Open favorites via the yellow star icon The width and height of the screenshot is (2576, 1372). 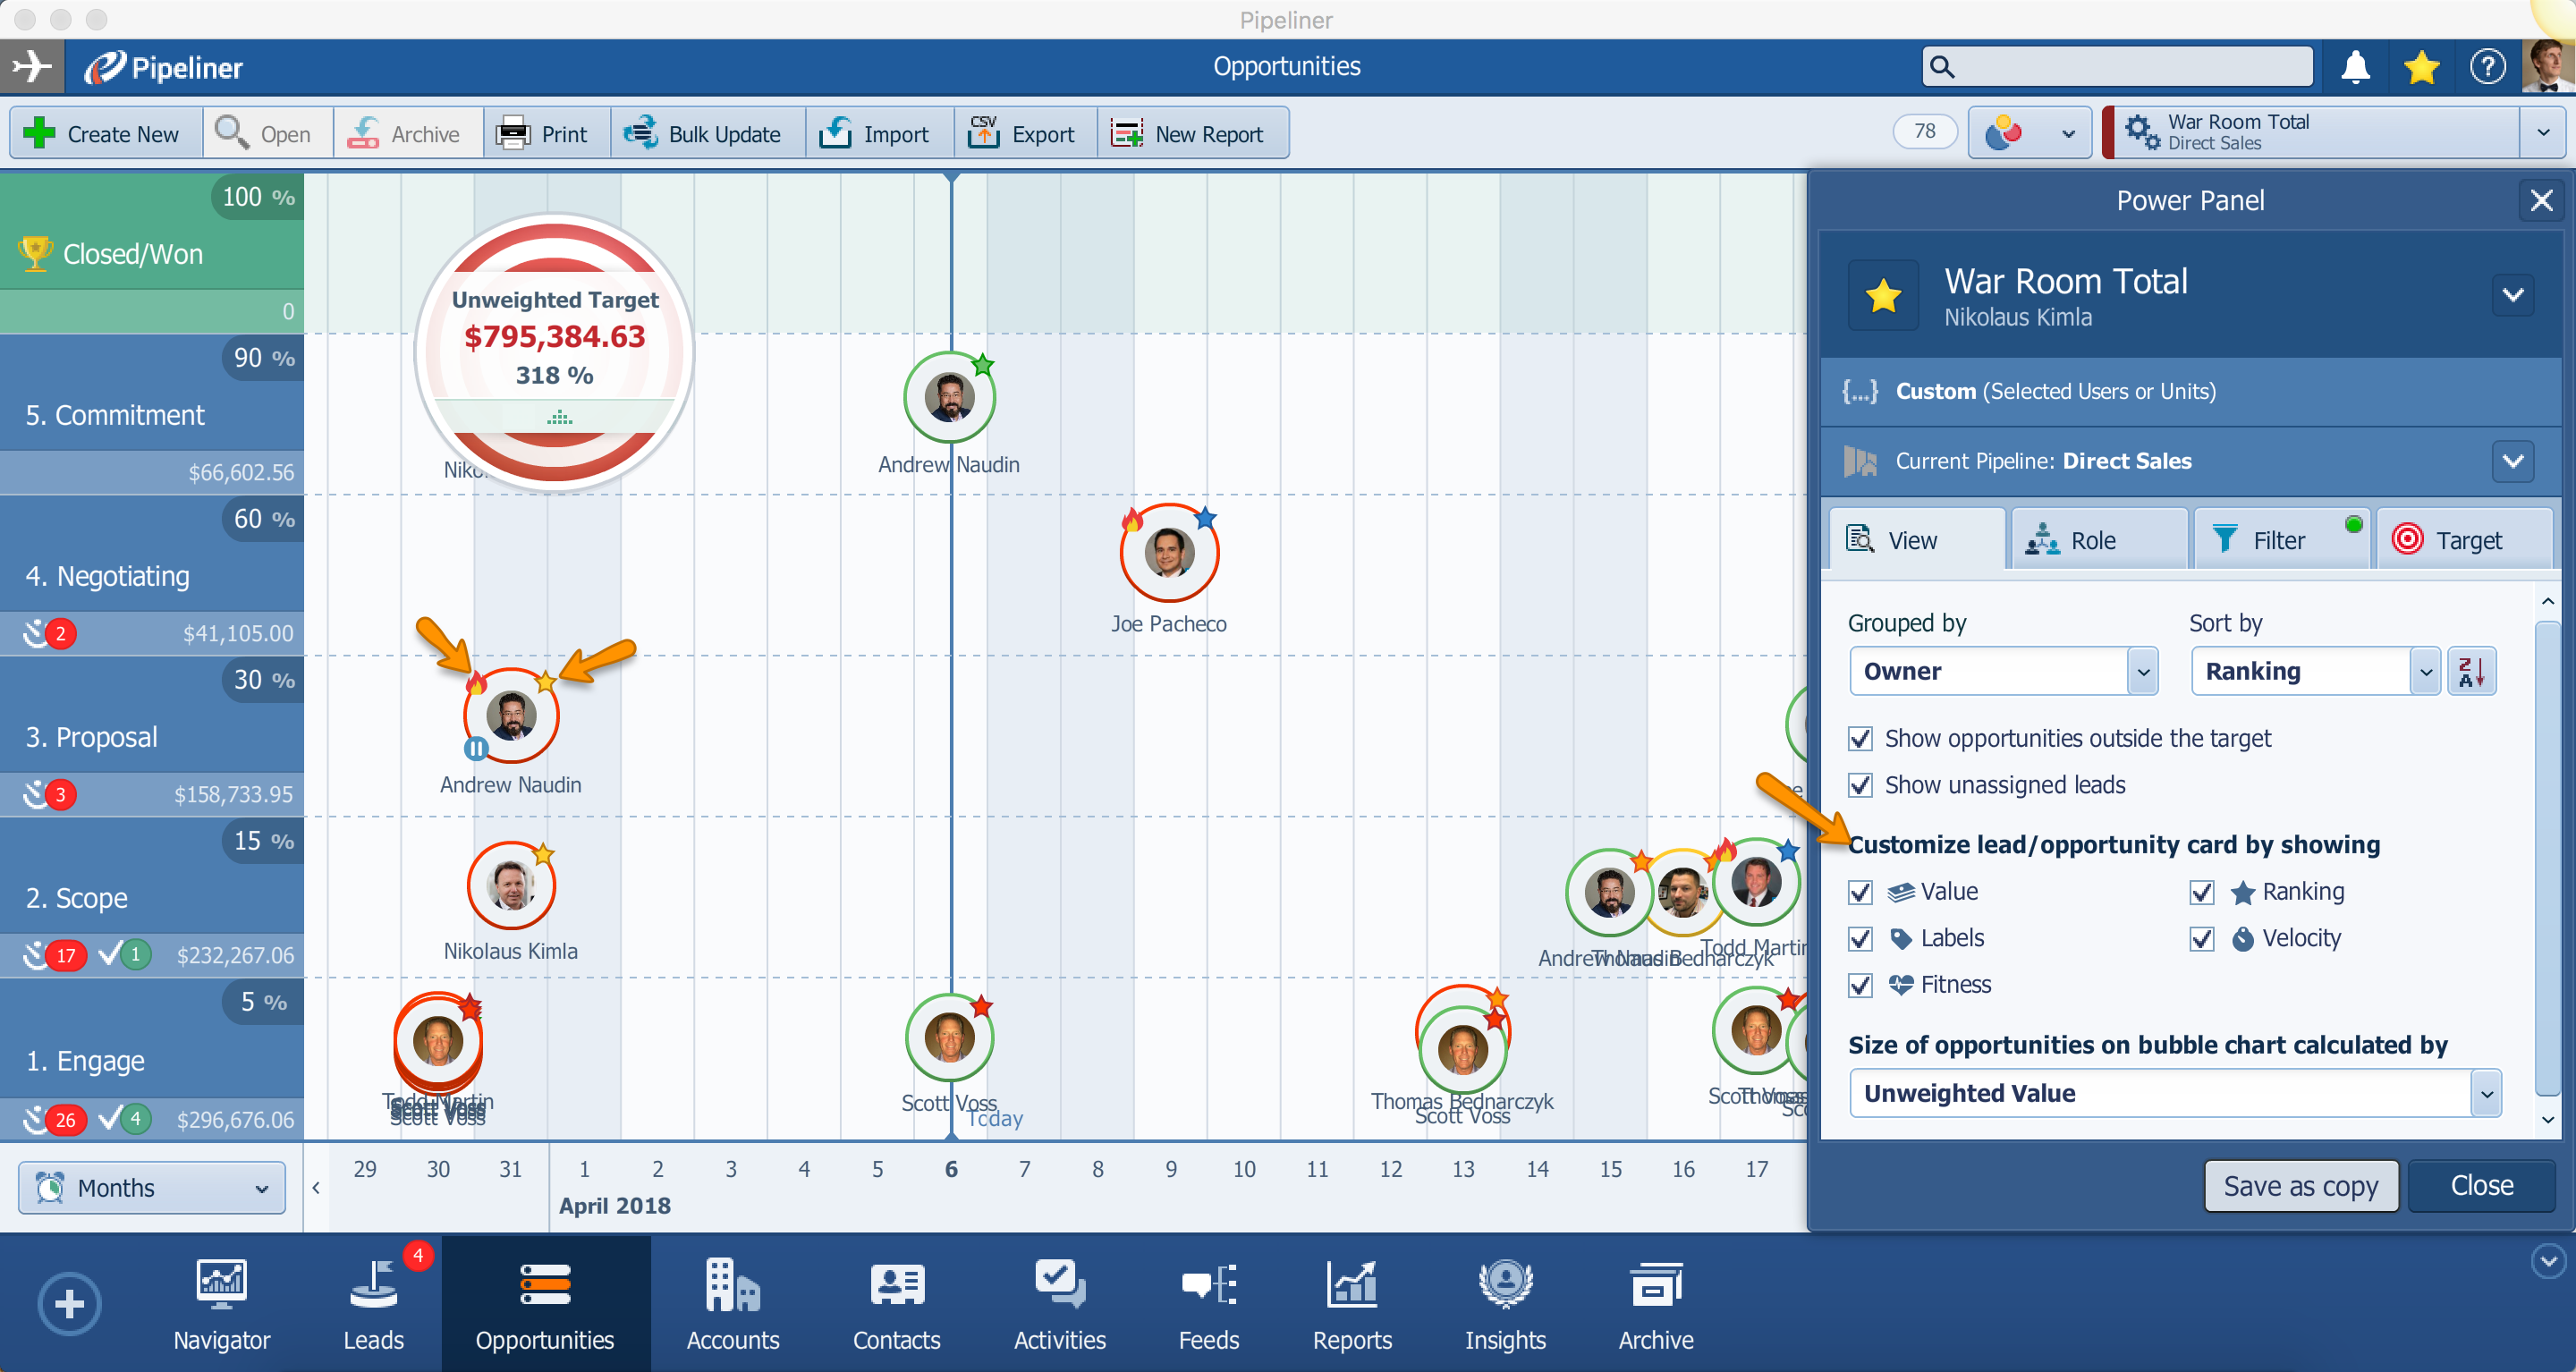coord(2421,67)
